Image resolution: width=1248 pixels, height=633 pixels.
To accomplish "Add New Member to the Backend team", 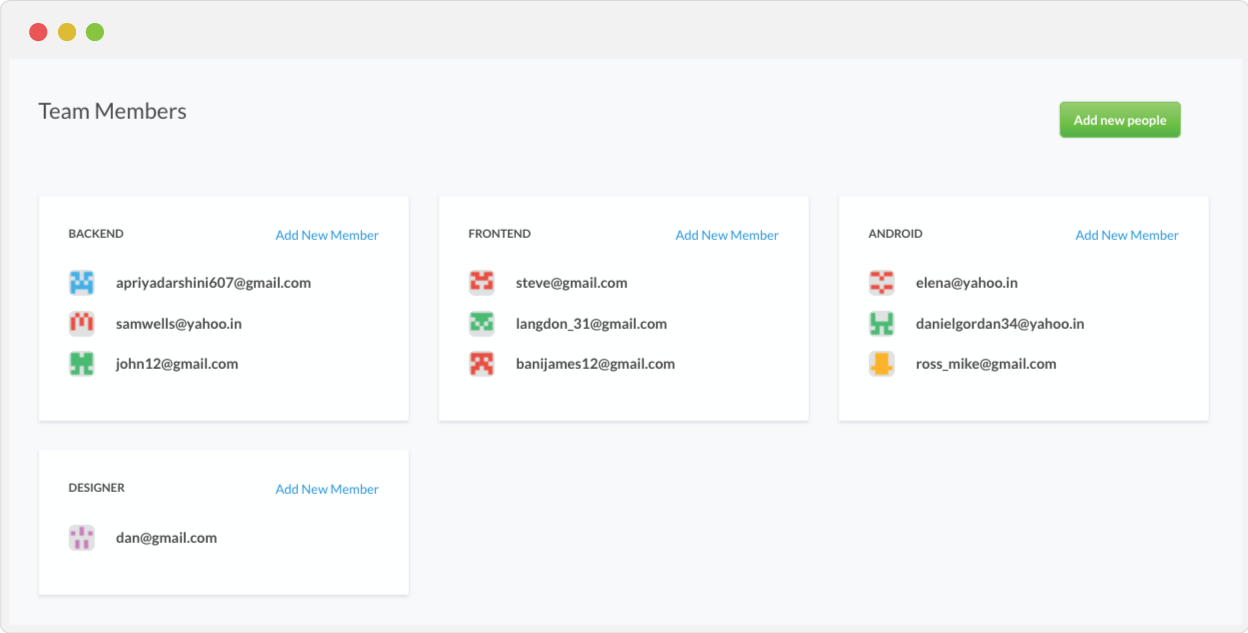I will [327, 235].
